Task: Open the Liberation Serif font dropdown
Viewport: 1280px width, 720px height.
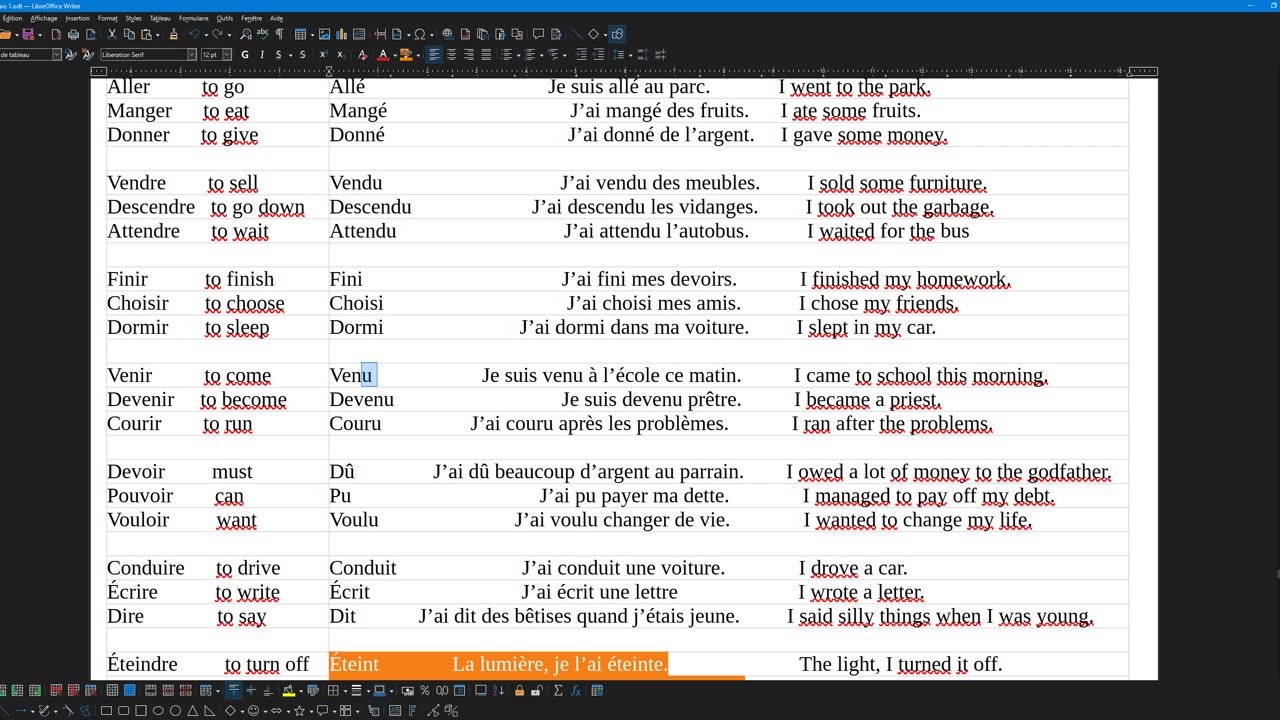Action: [x=192, y=54]
